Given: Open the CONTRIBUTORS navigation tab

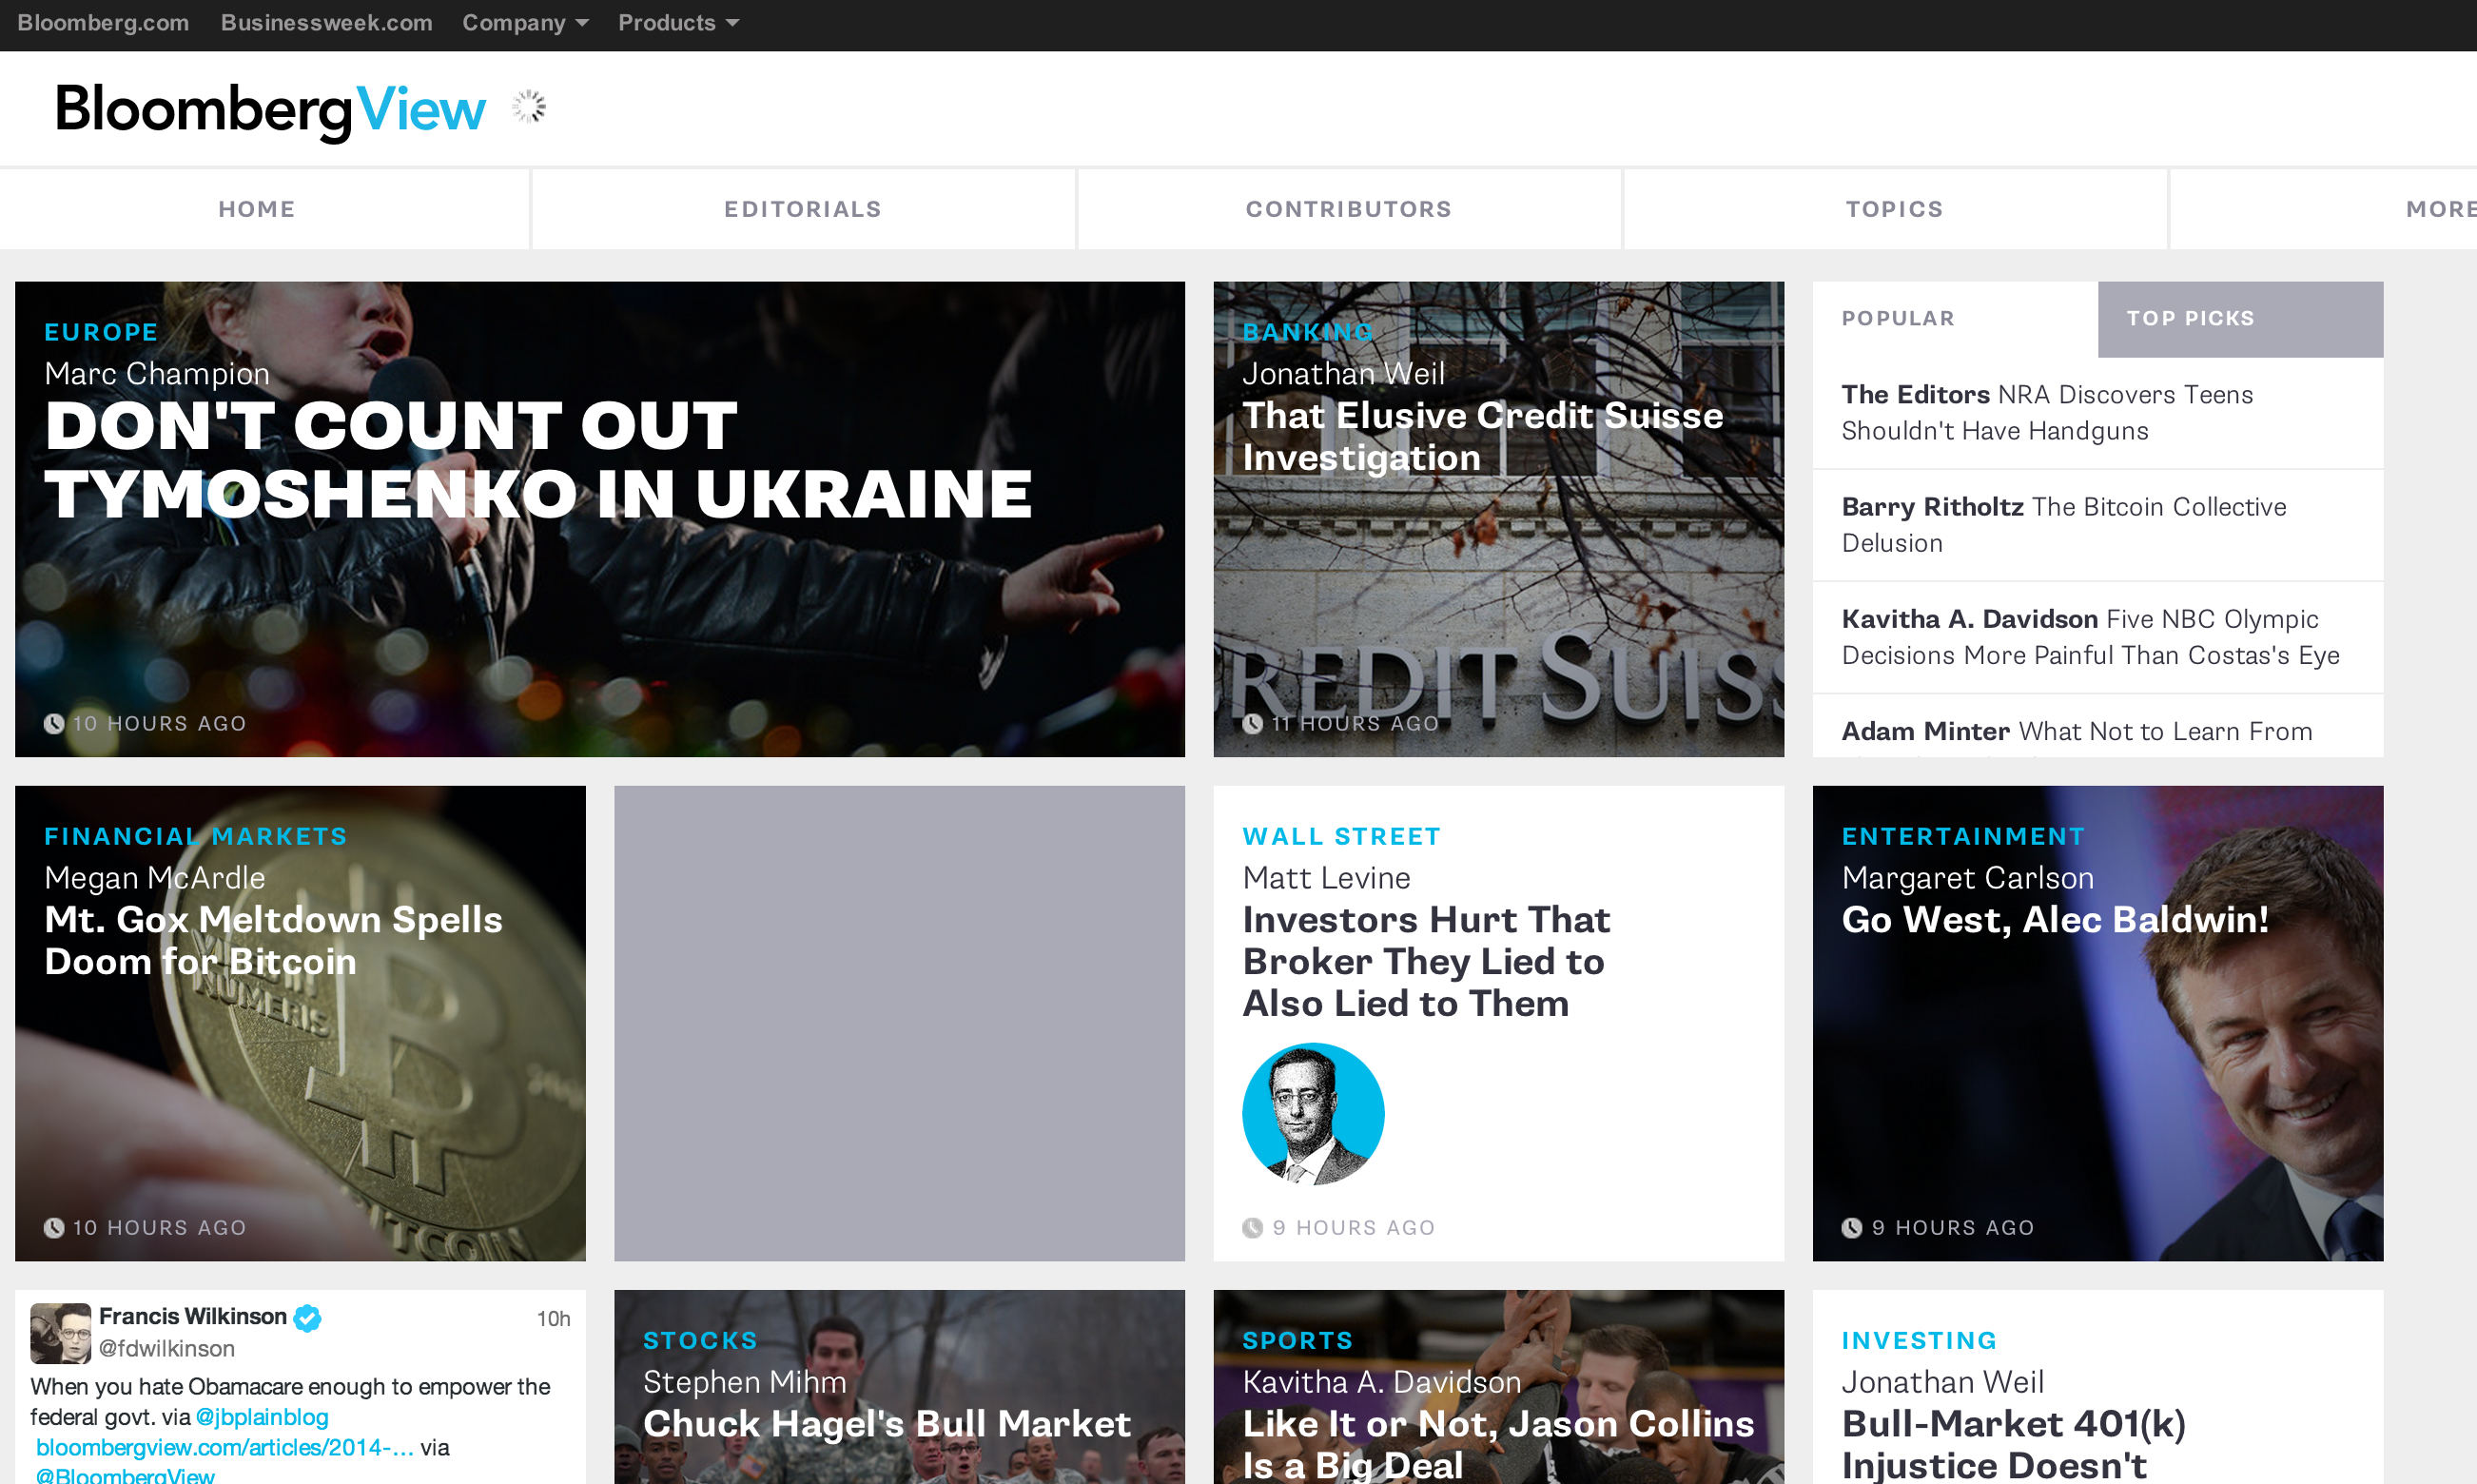Looking at the screenshot, I should (1348, 209).
